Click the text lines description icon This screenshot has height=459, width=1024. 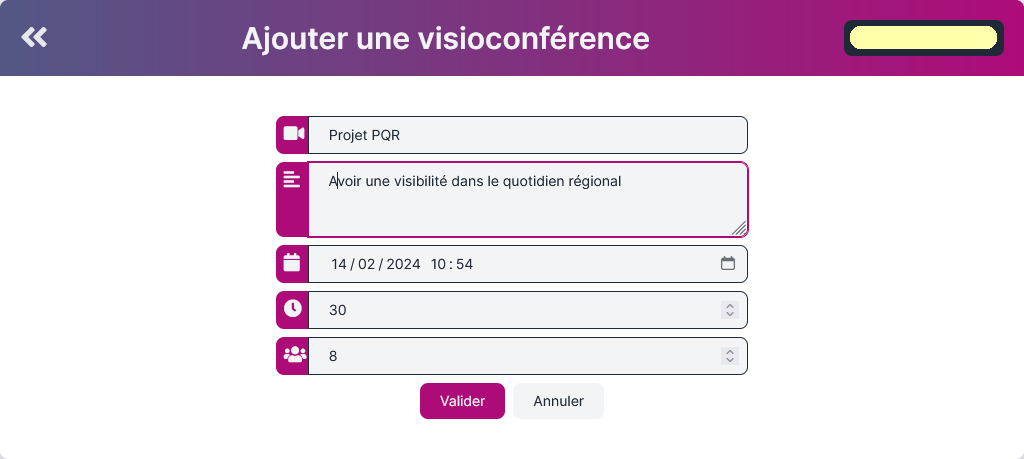point(292,179)
